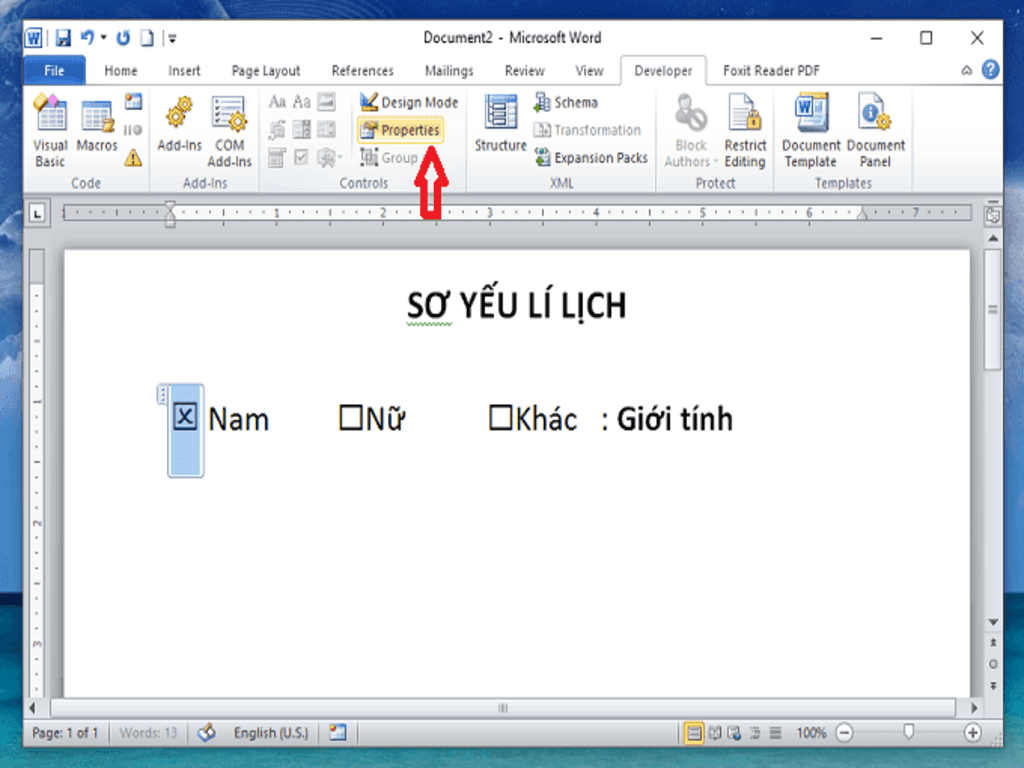Image resolution: width=1024 pixels, height=768 pixels.
Task: Insert a Date Picker content control
Action: click(x=278, y=158)
